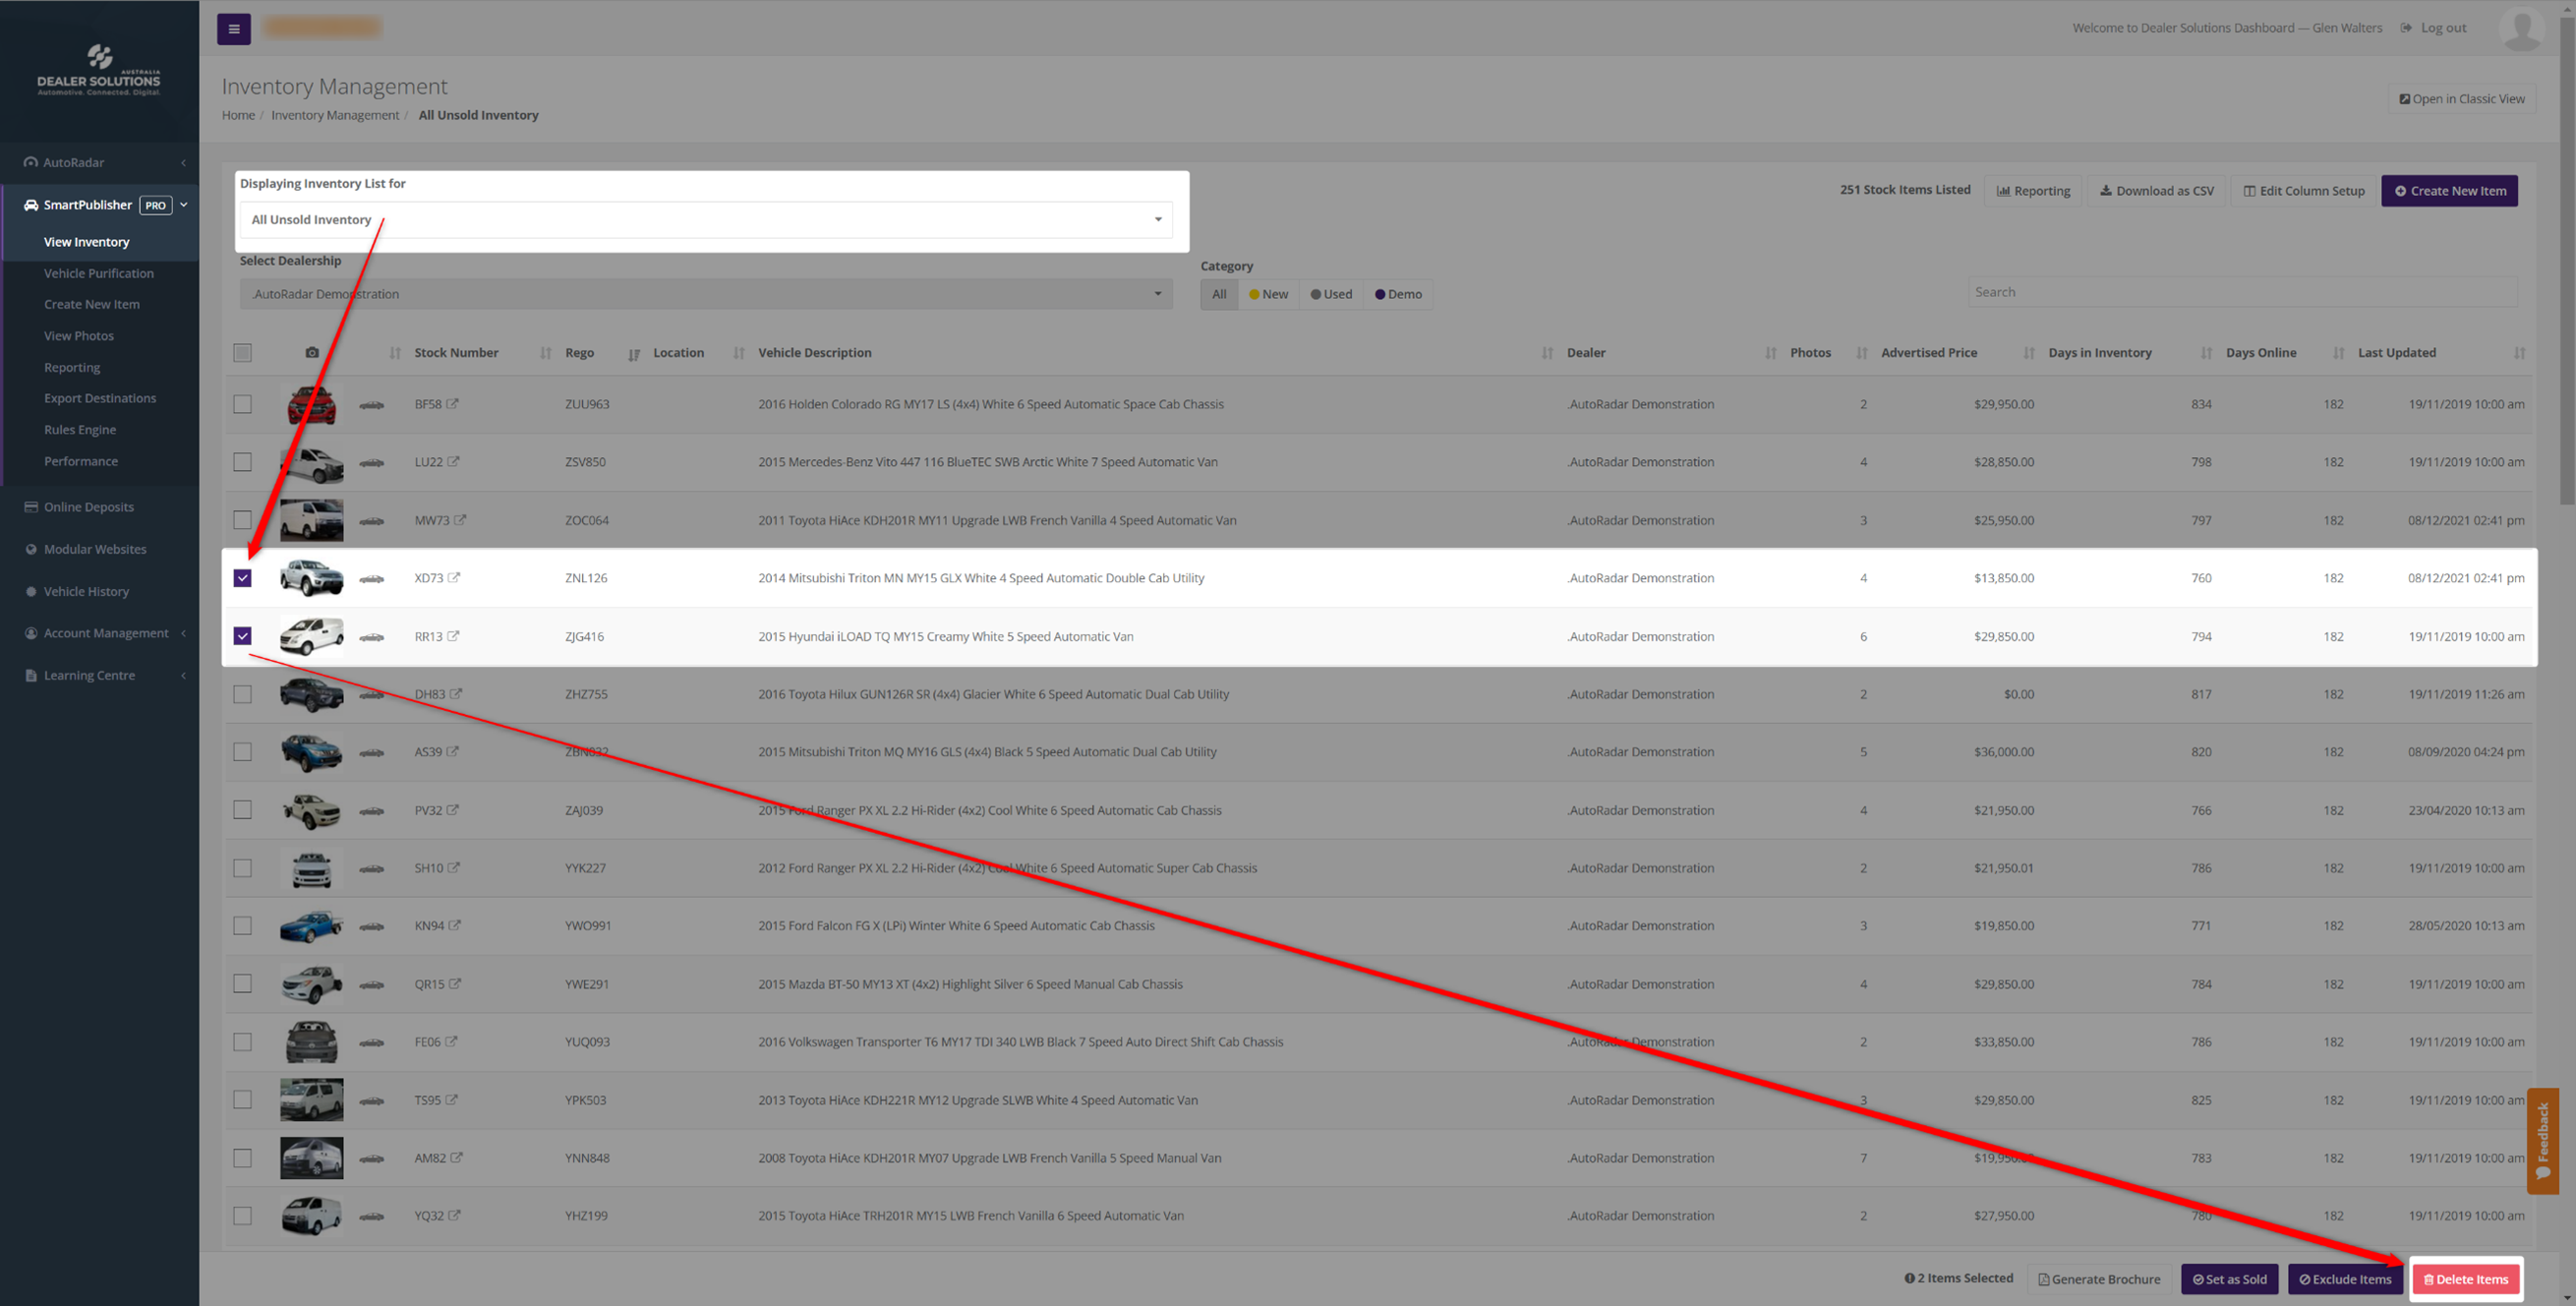Click the Holden Colorado thumbnail image

[312, 404]
